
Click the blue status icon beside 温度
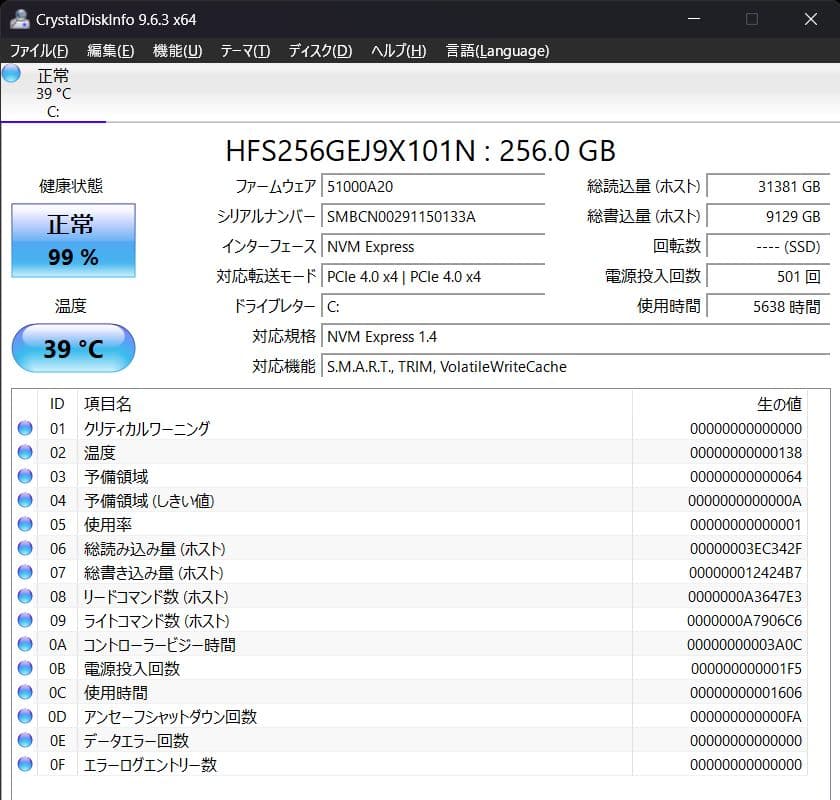point(25,453)
